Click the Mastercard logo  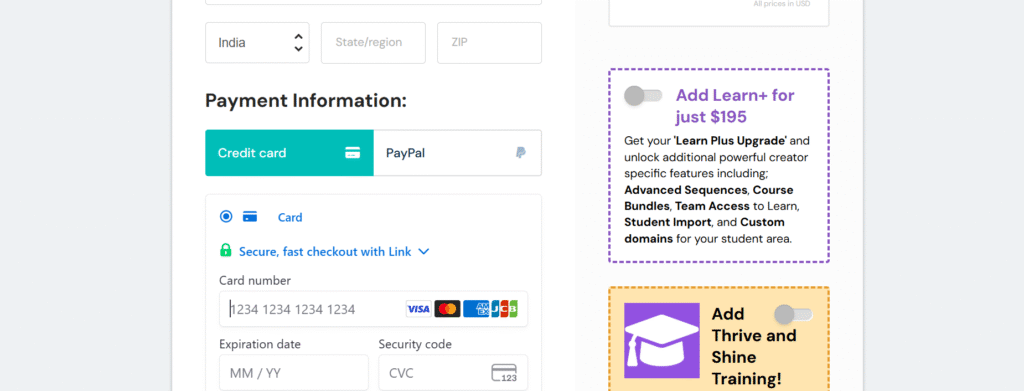(447, 309)
